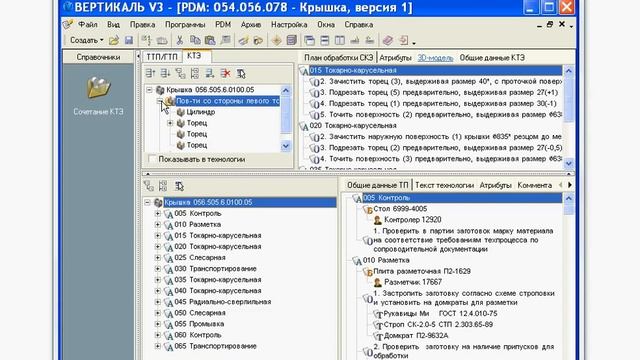Screen dimensions: 640x360
Task: Switch to the ТТП/ГТП tab
Action: coord(162,57)
